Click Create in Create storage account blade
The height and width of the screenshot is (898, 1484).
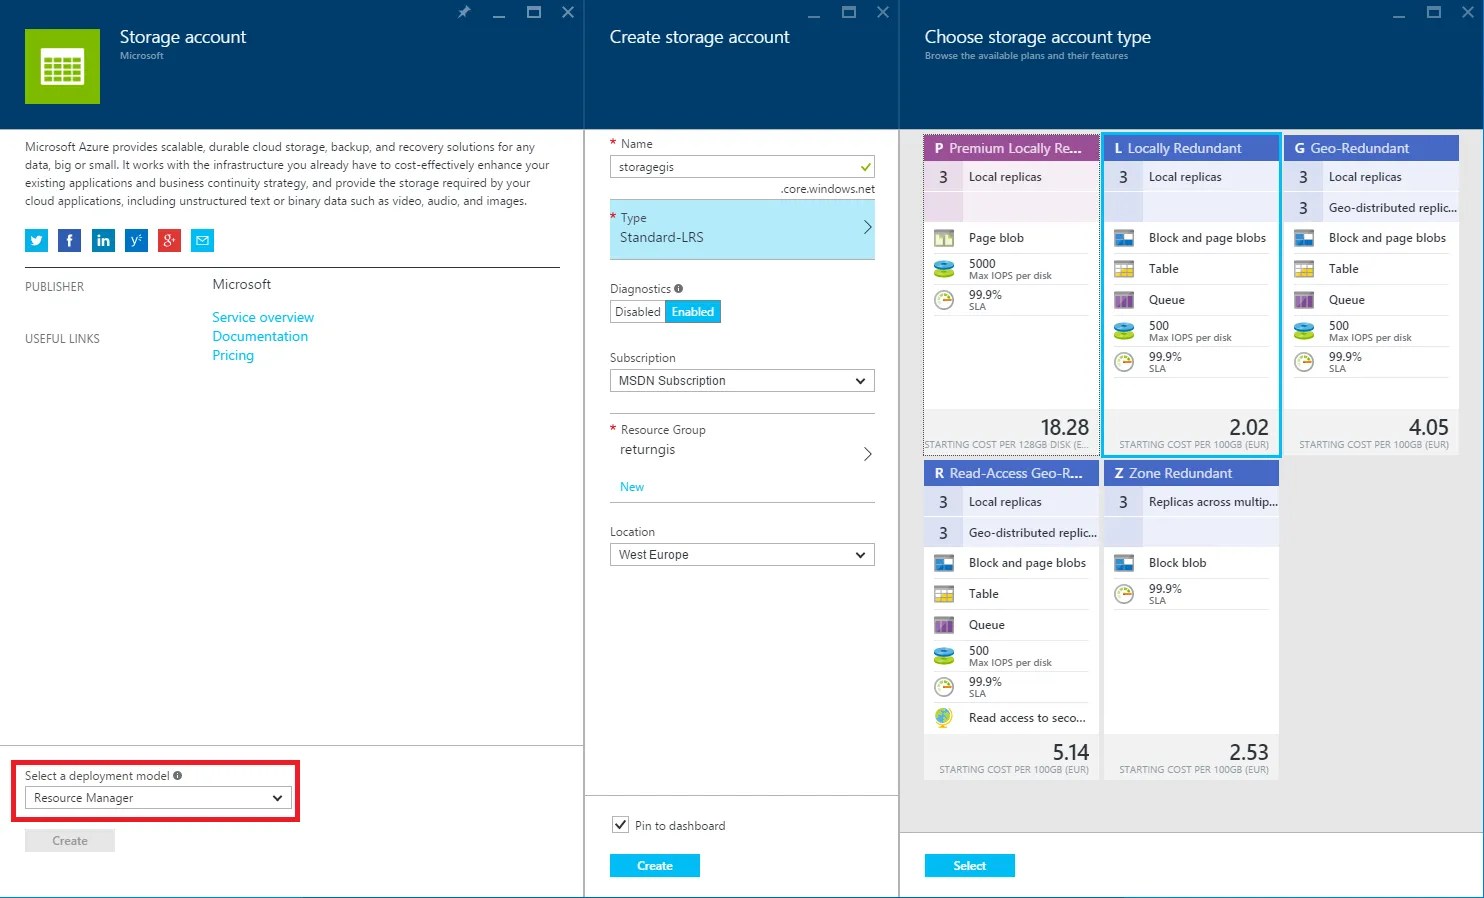(x=655, y=866)
